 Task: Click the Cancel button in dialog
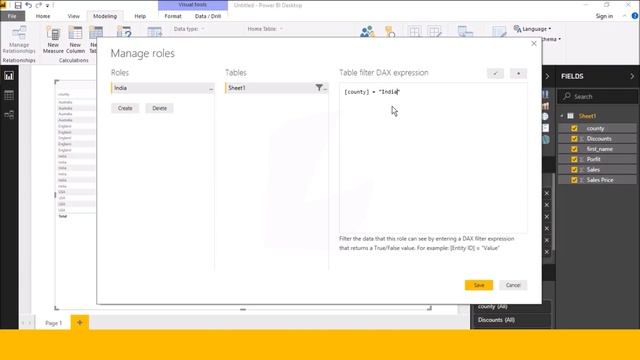pos(513,285)
